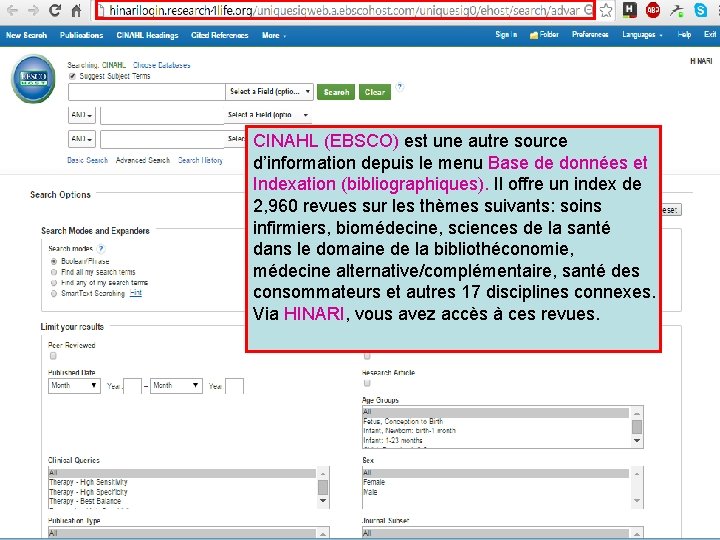Click the Sign In link
This screenshot has width=720, height=540.
coord(506,34)
